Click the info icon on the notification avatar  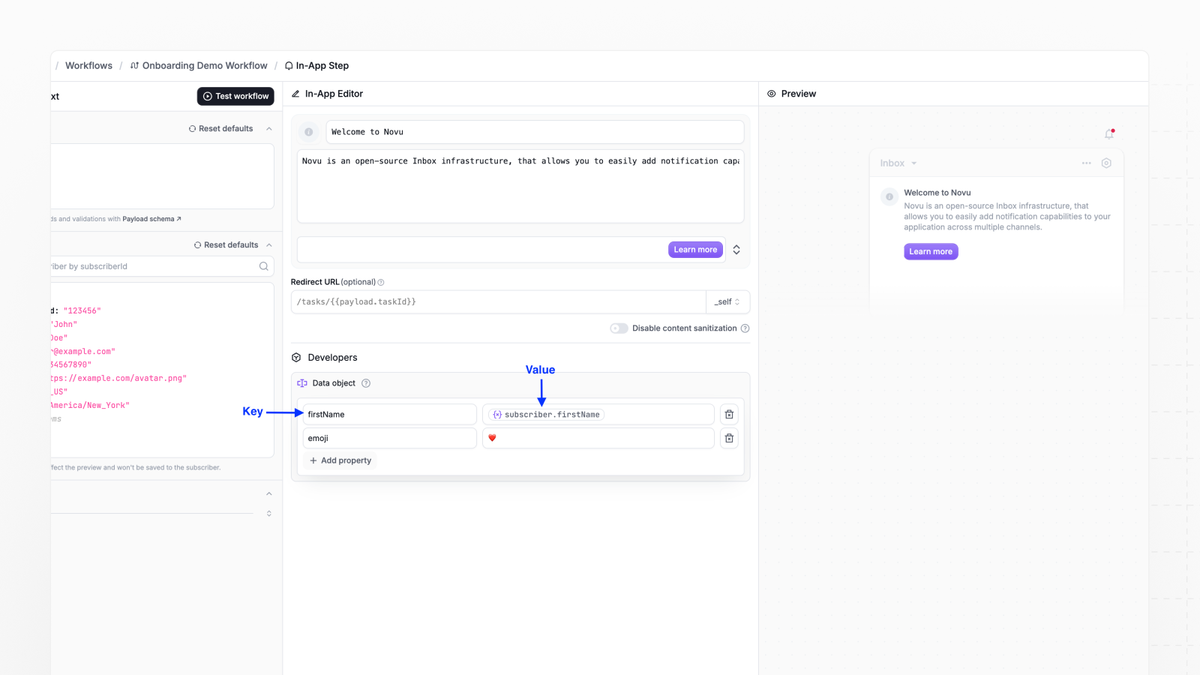pos(888,196)
